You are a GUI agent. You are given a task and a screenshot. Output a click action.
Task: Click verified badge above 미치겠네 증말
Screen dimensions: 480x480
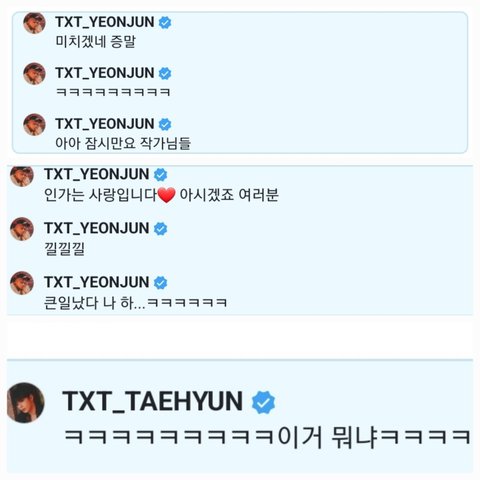165,23
